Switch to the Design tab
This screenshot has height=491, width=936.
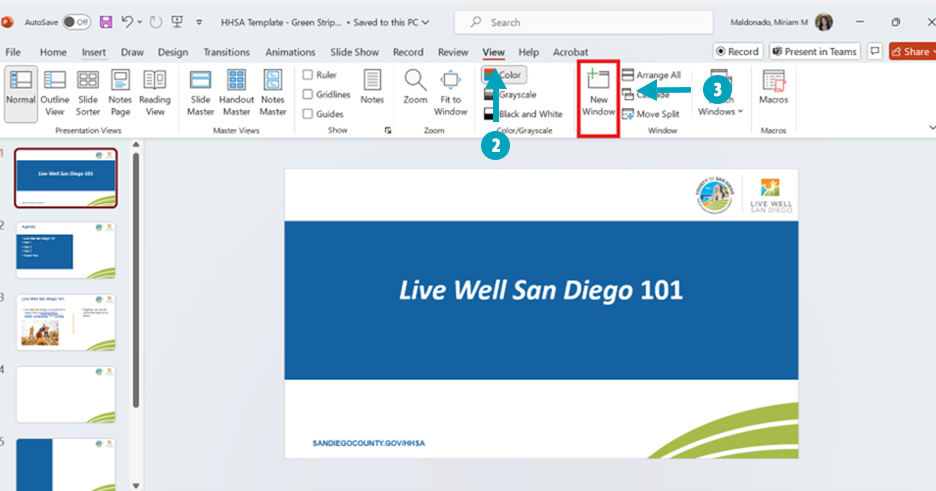173,52
